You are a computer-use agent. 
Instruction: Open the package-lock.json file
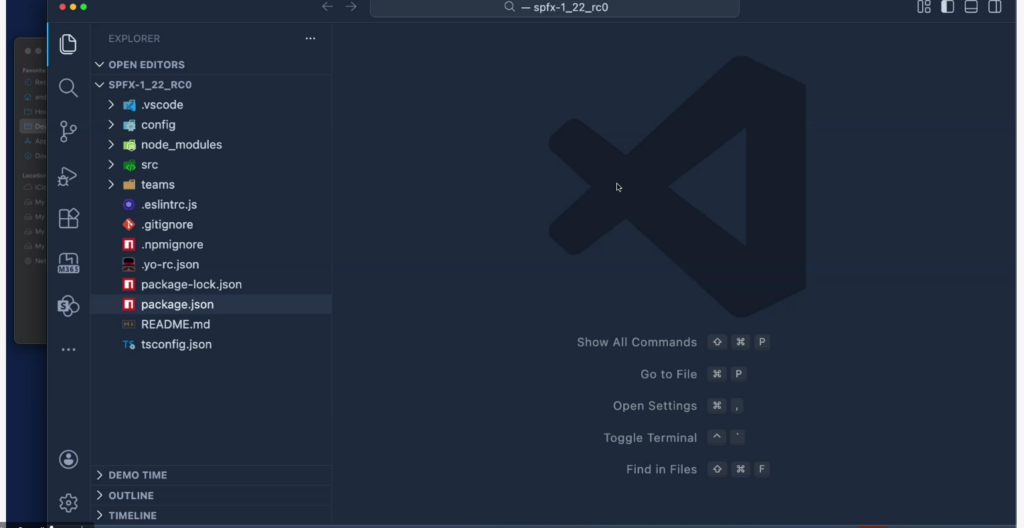point(211,284)
